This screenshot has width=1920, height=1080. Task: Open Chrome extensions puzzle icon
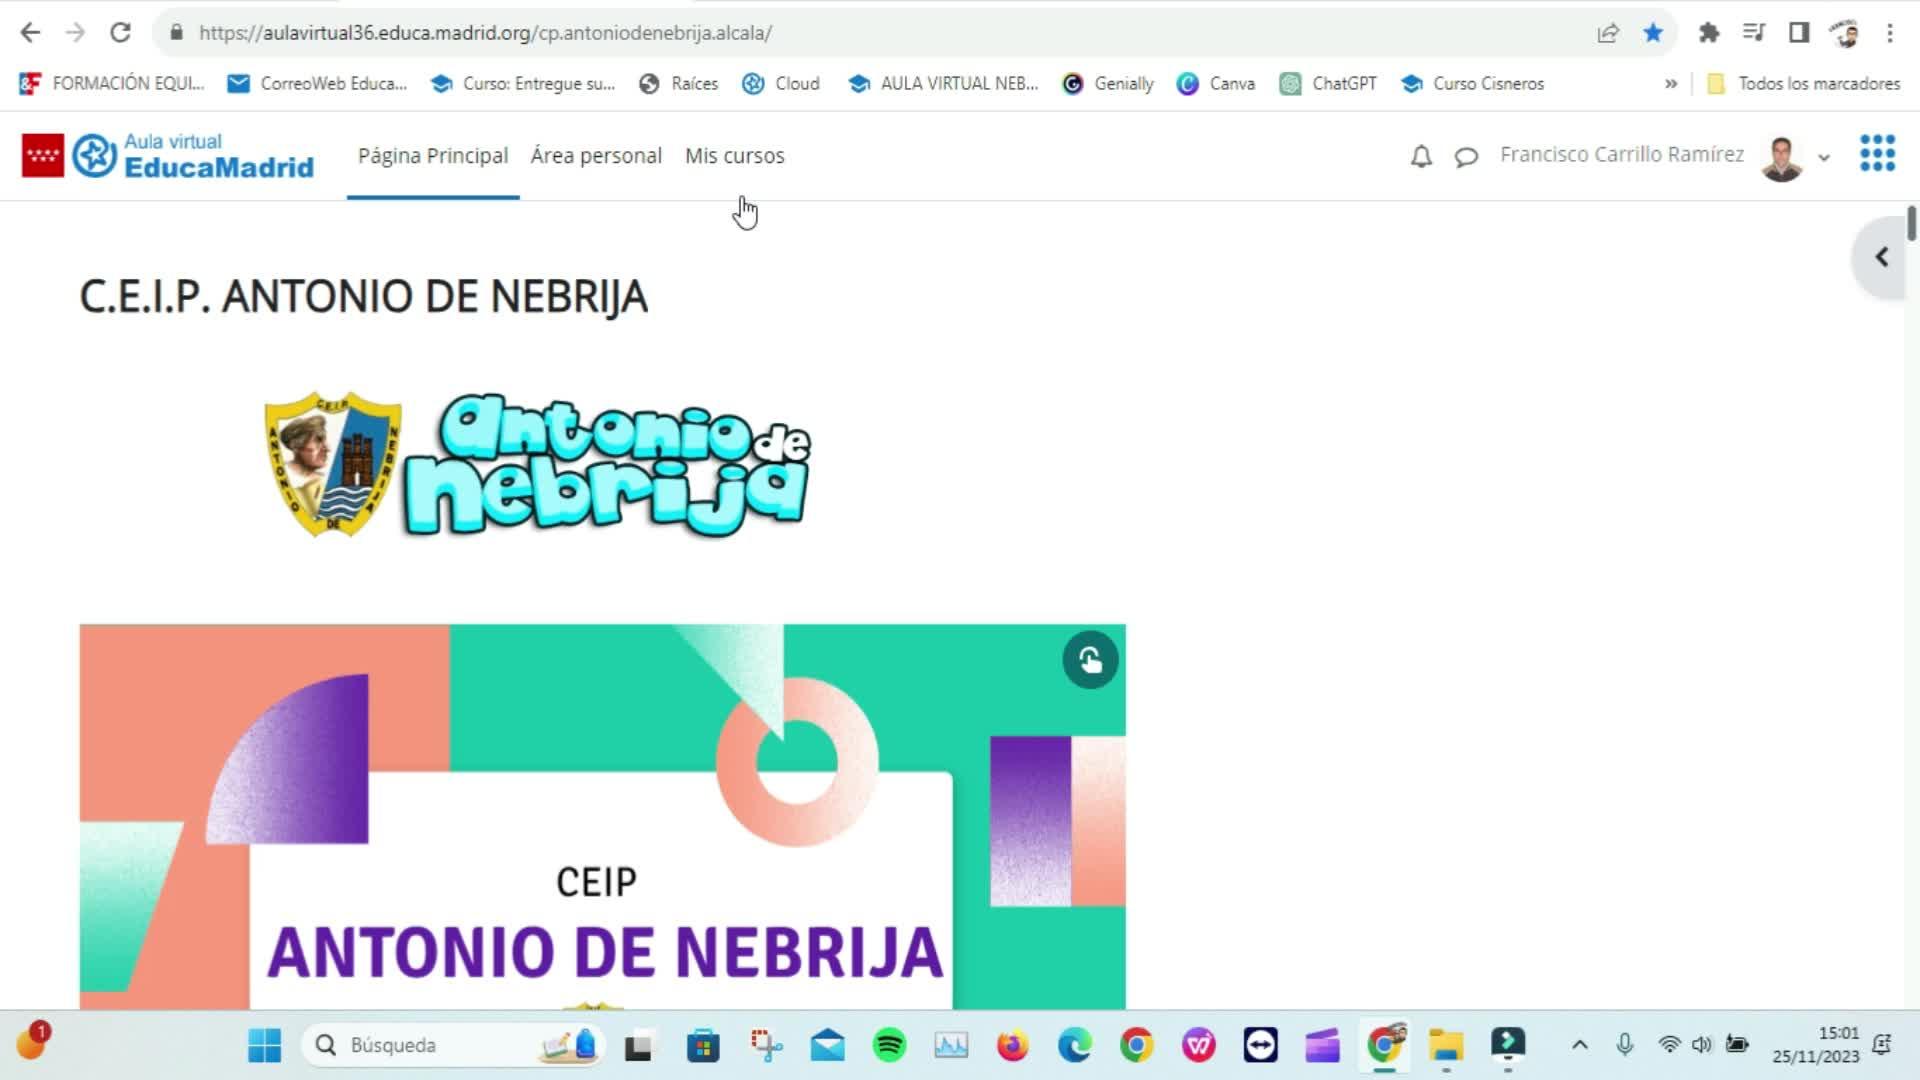click(1709, 33)
